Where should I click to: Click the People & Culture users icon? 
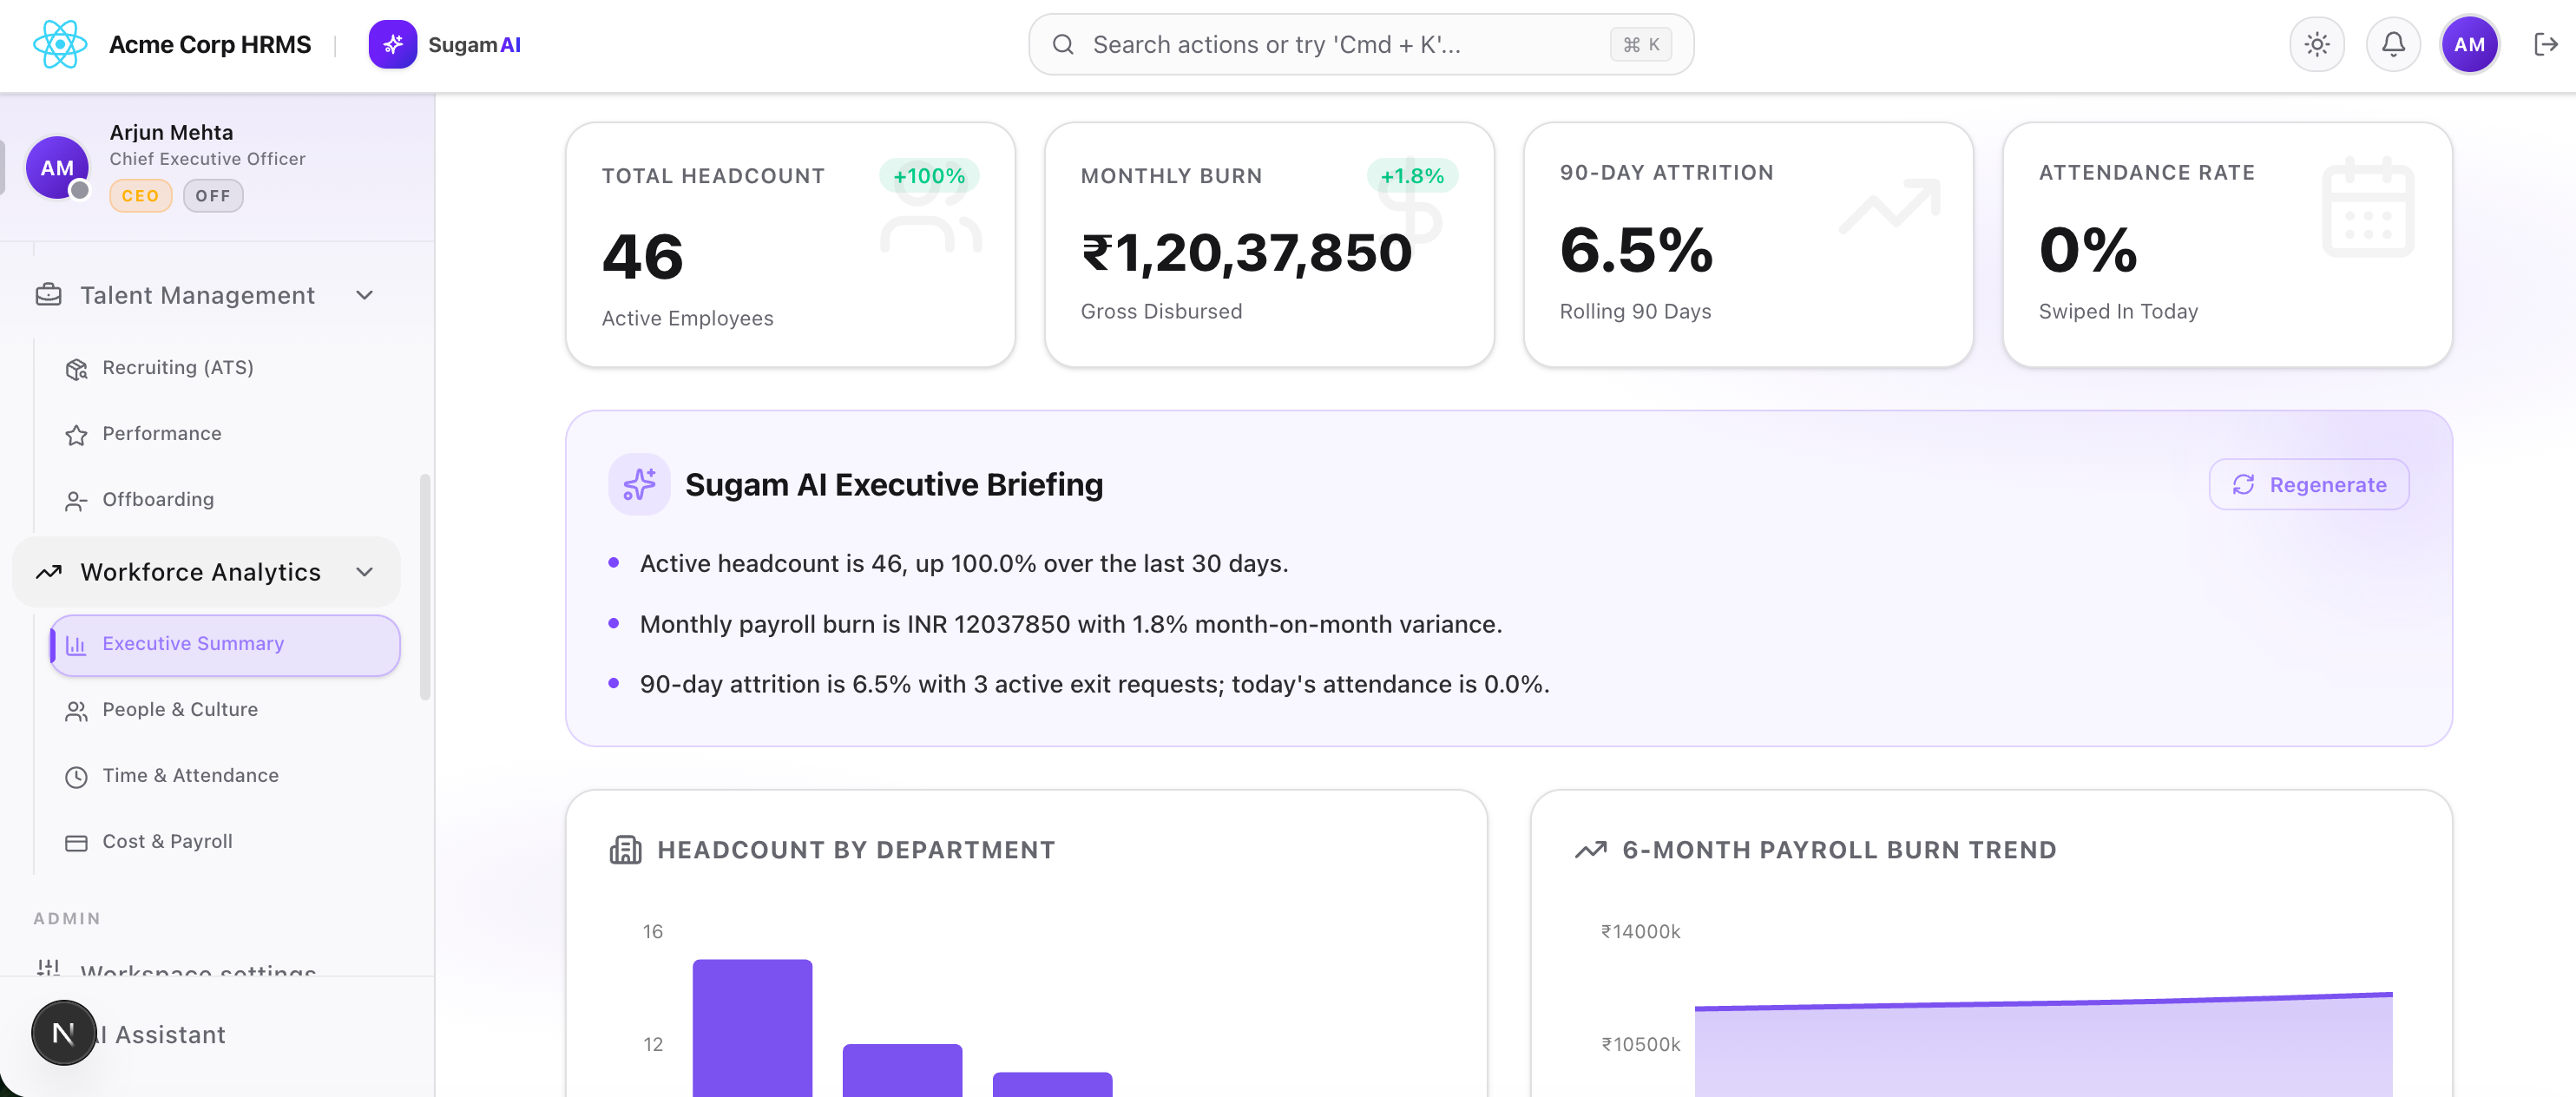coord(76,710)
